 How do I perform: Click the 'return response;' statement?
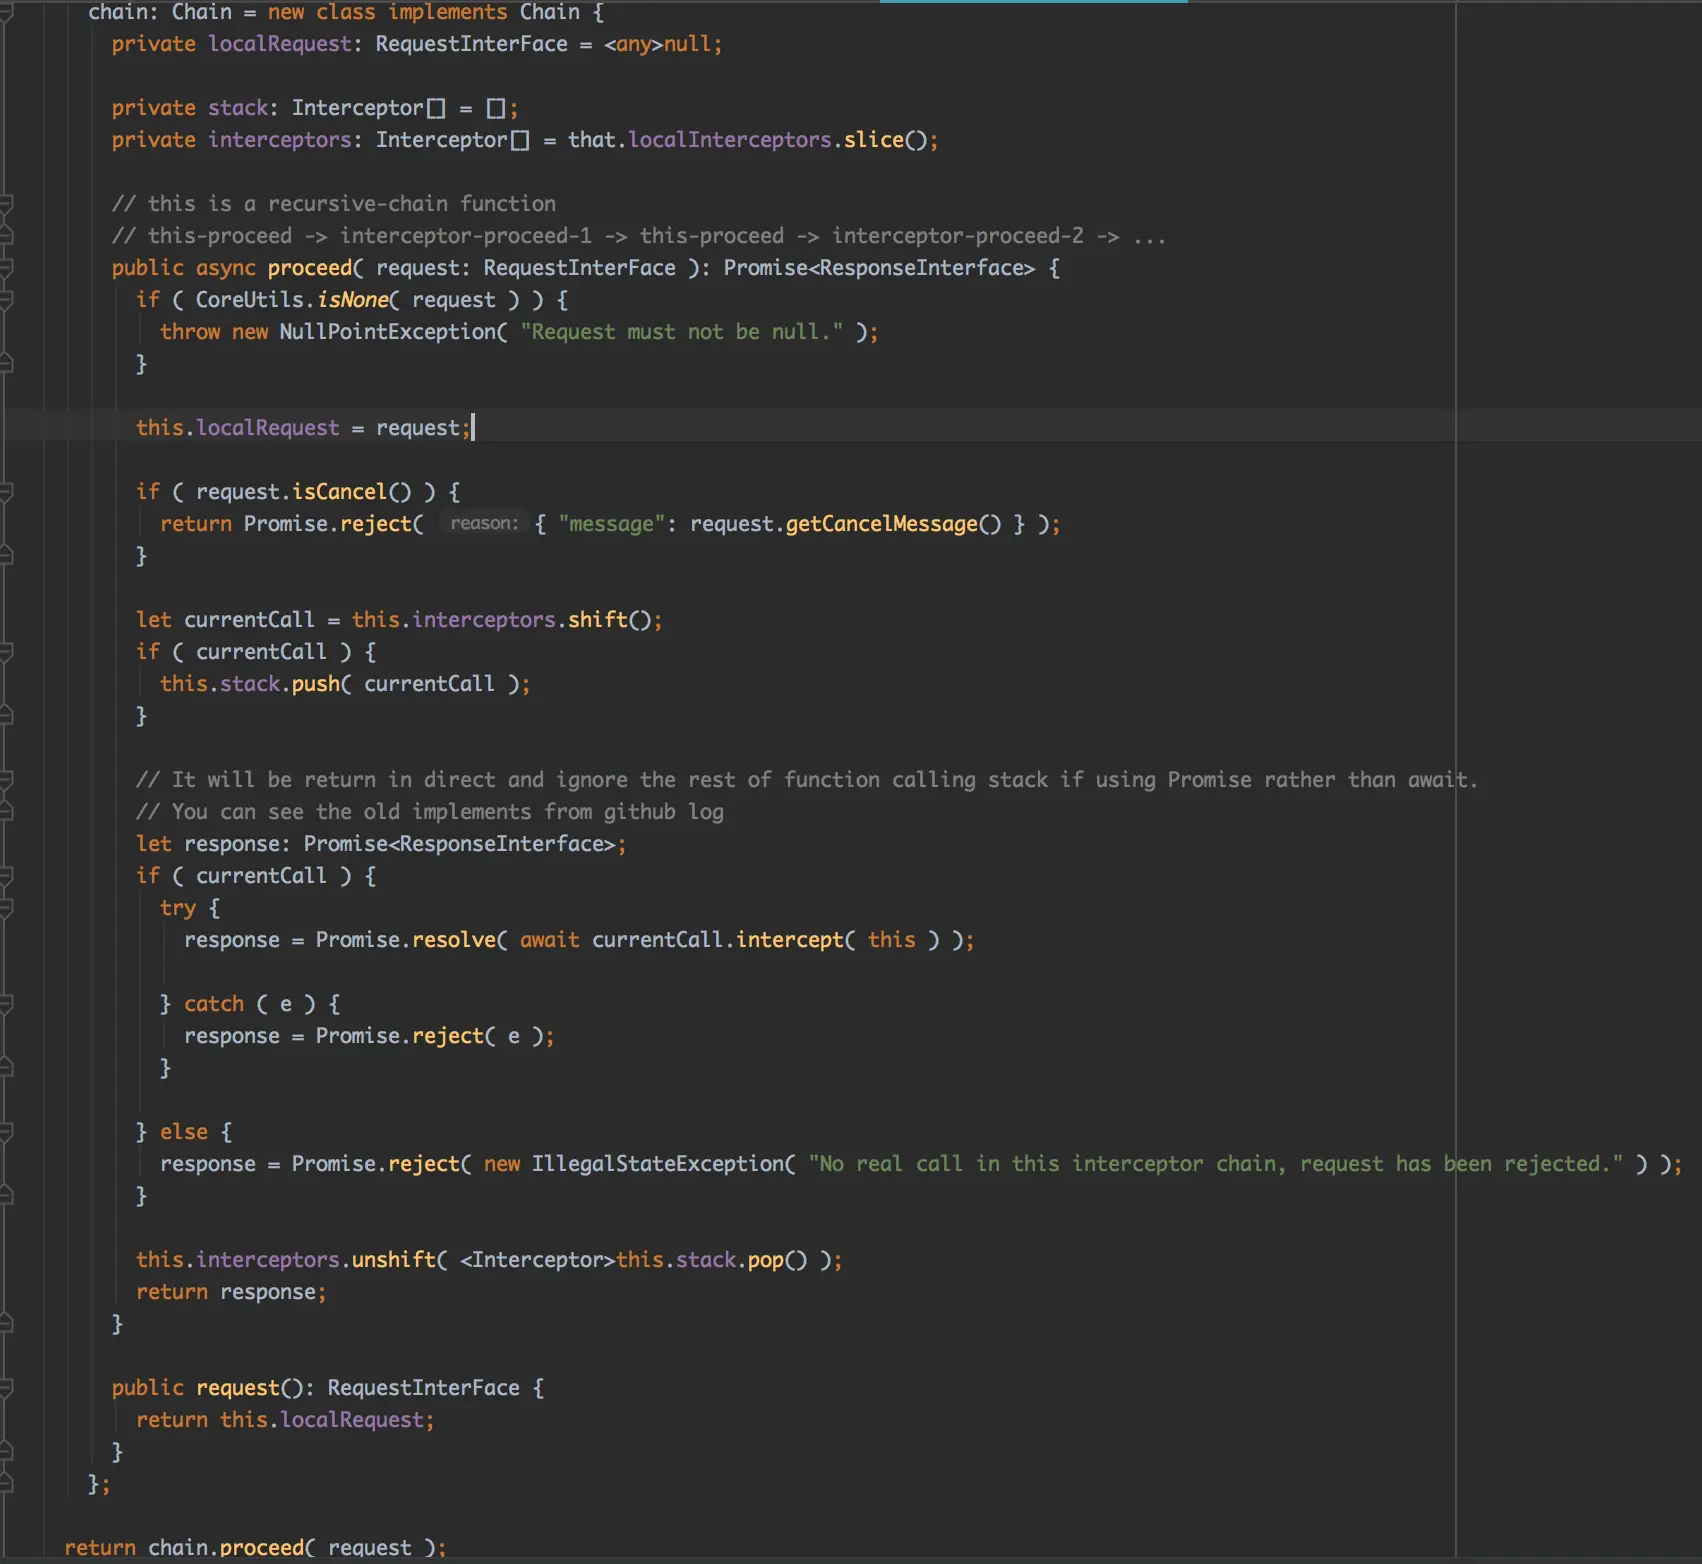click(232, 1291)
